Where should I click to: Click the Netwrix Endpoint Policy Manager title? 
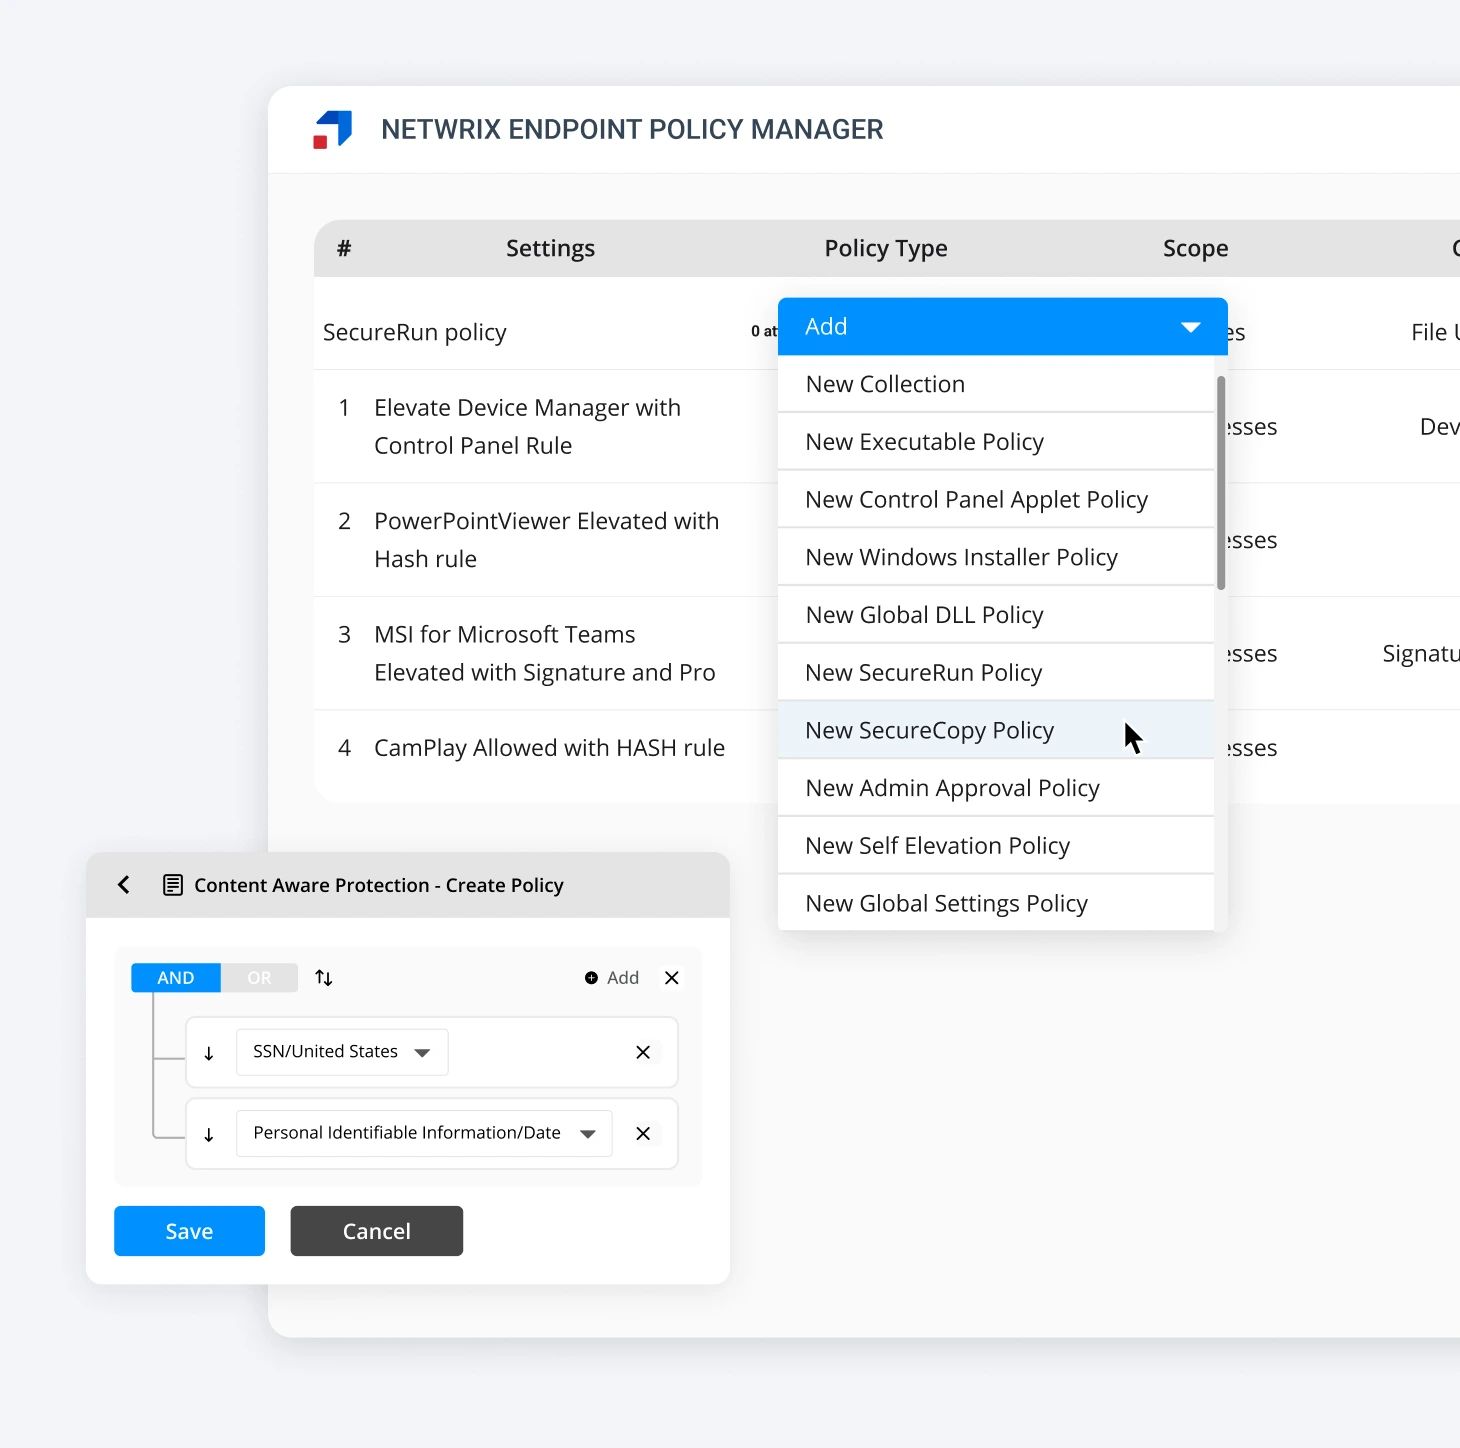(632, 129)
